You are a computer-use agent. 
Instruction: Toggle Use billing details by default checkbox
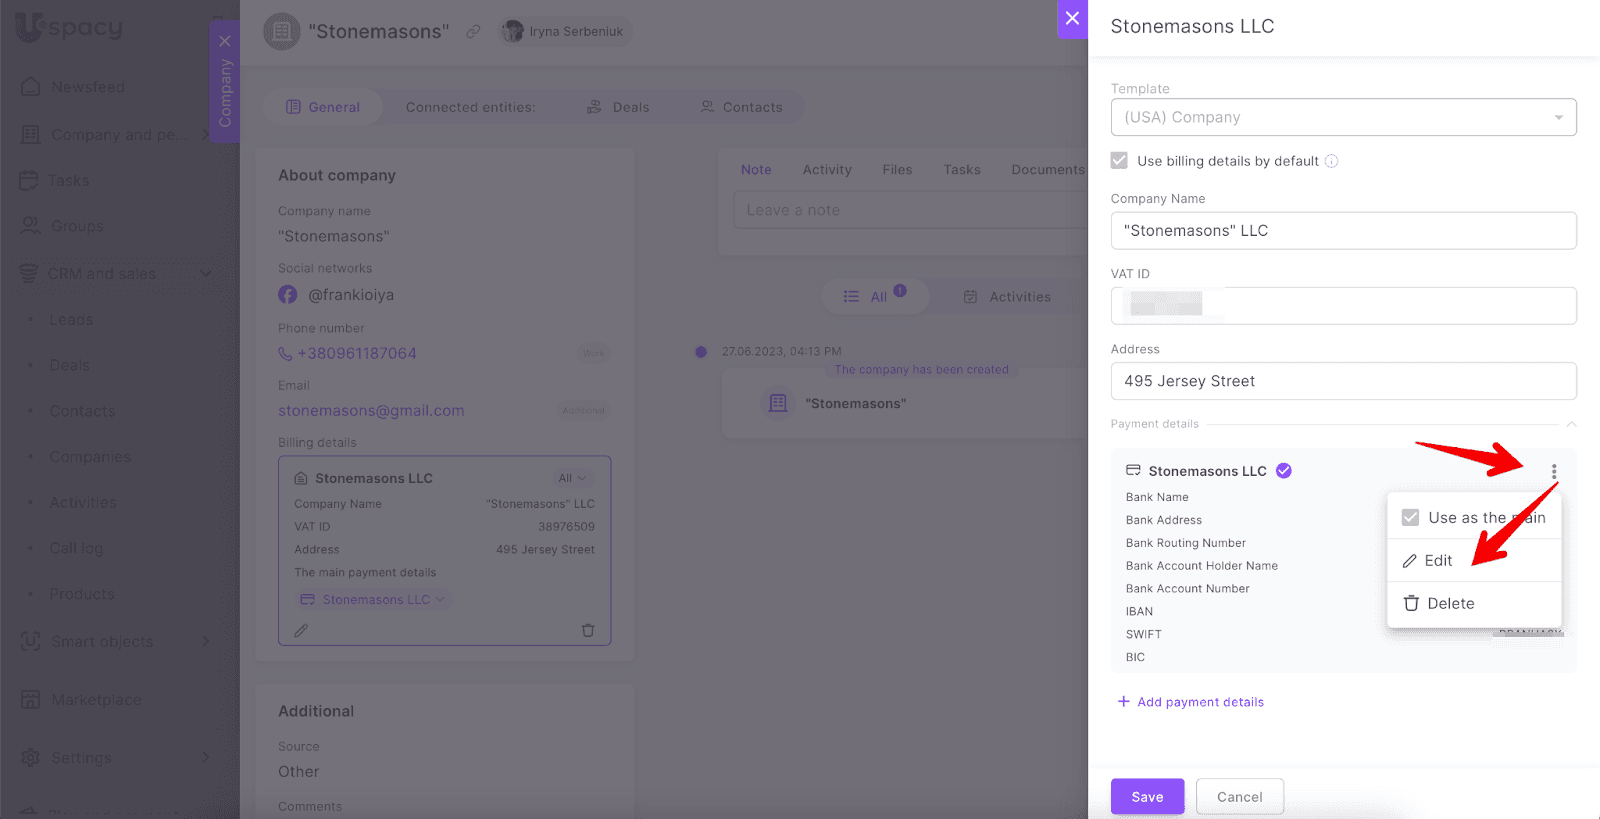pos(1119,161)
